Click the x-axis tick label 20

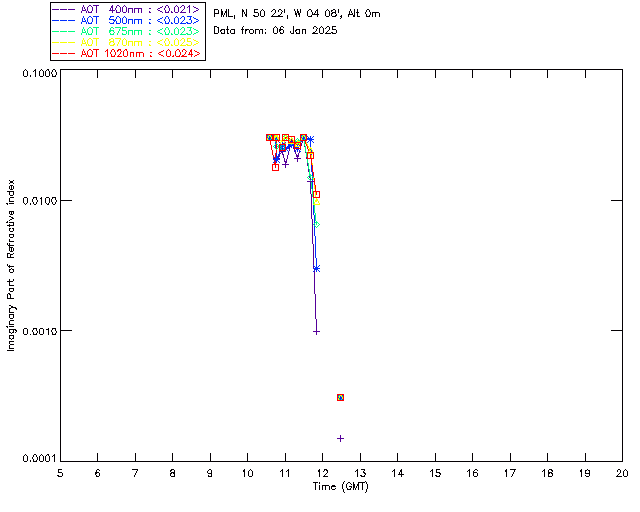[x=622, y=473]
